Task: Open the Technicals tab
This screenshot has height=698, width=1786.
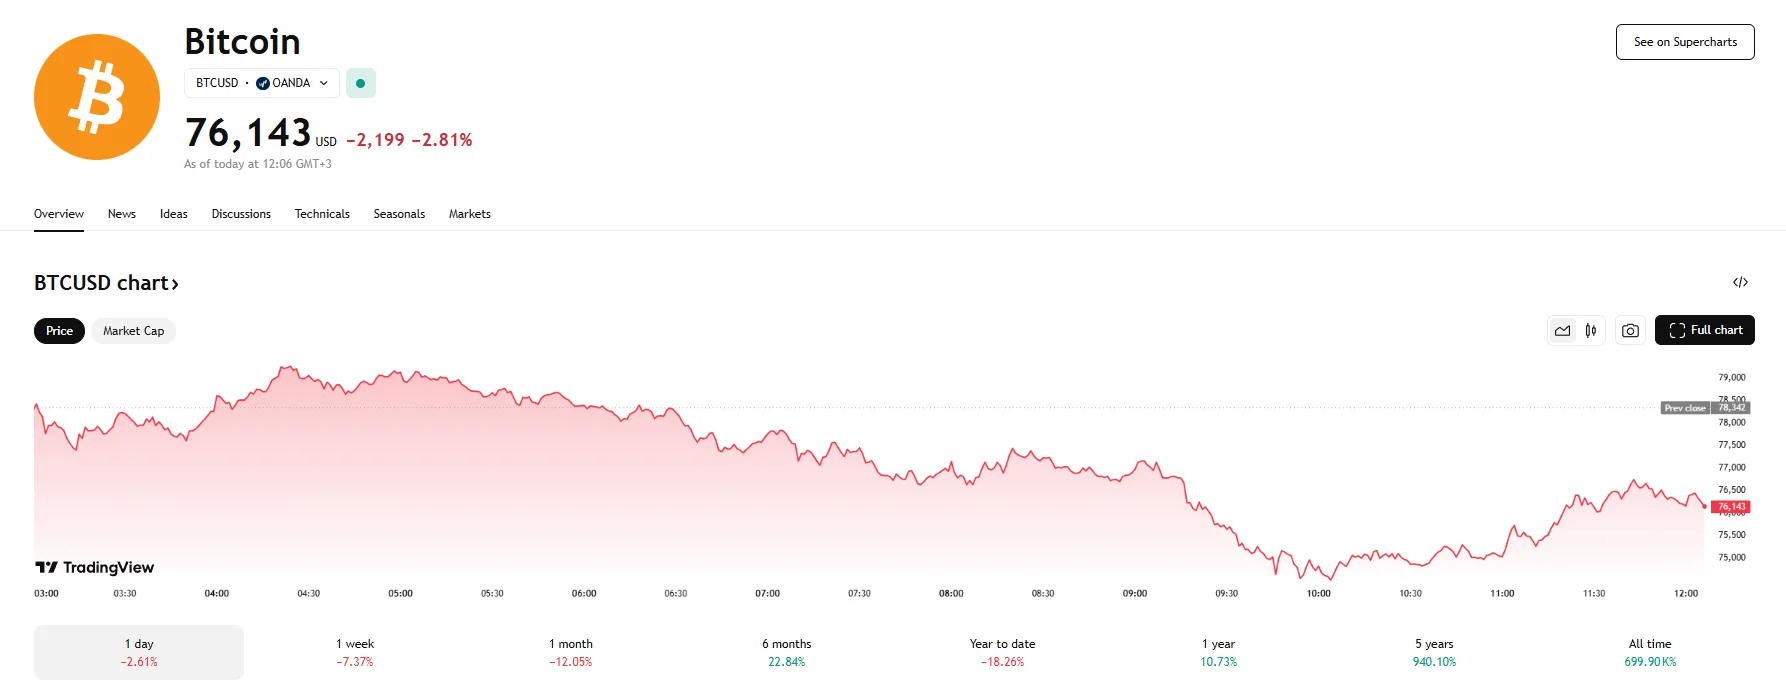Action: (x=322, y=214)
